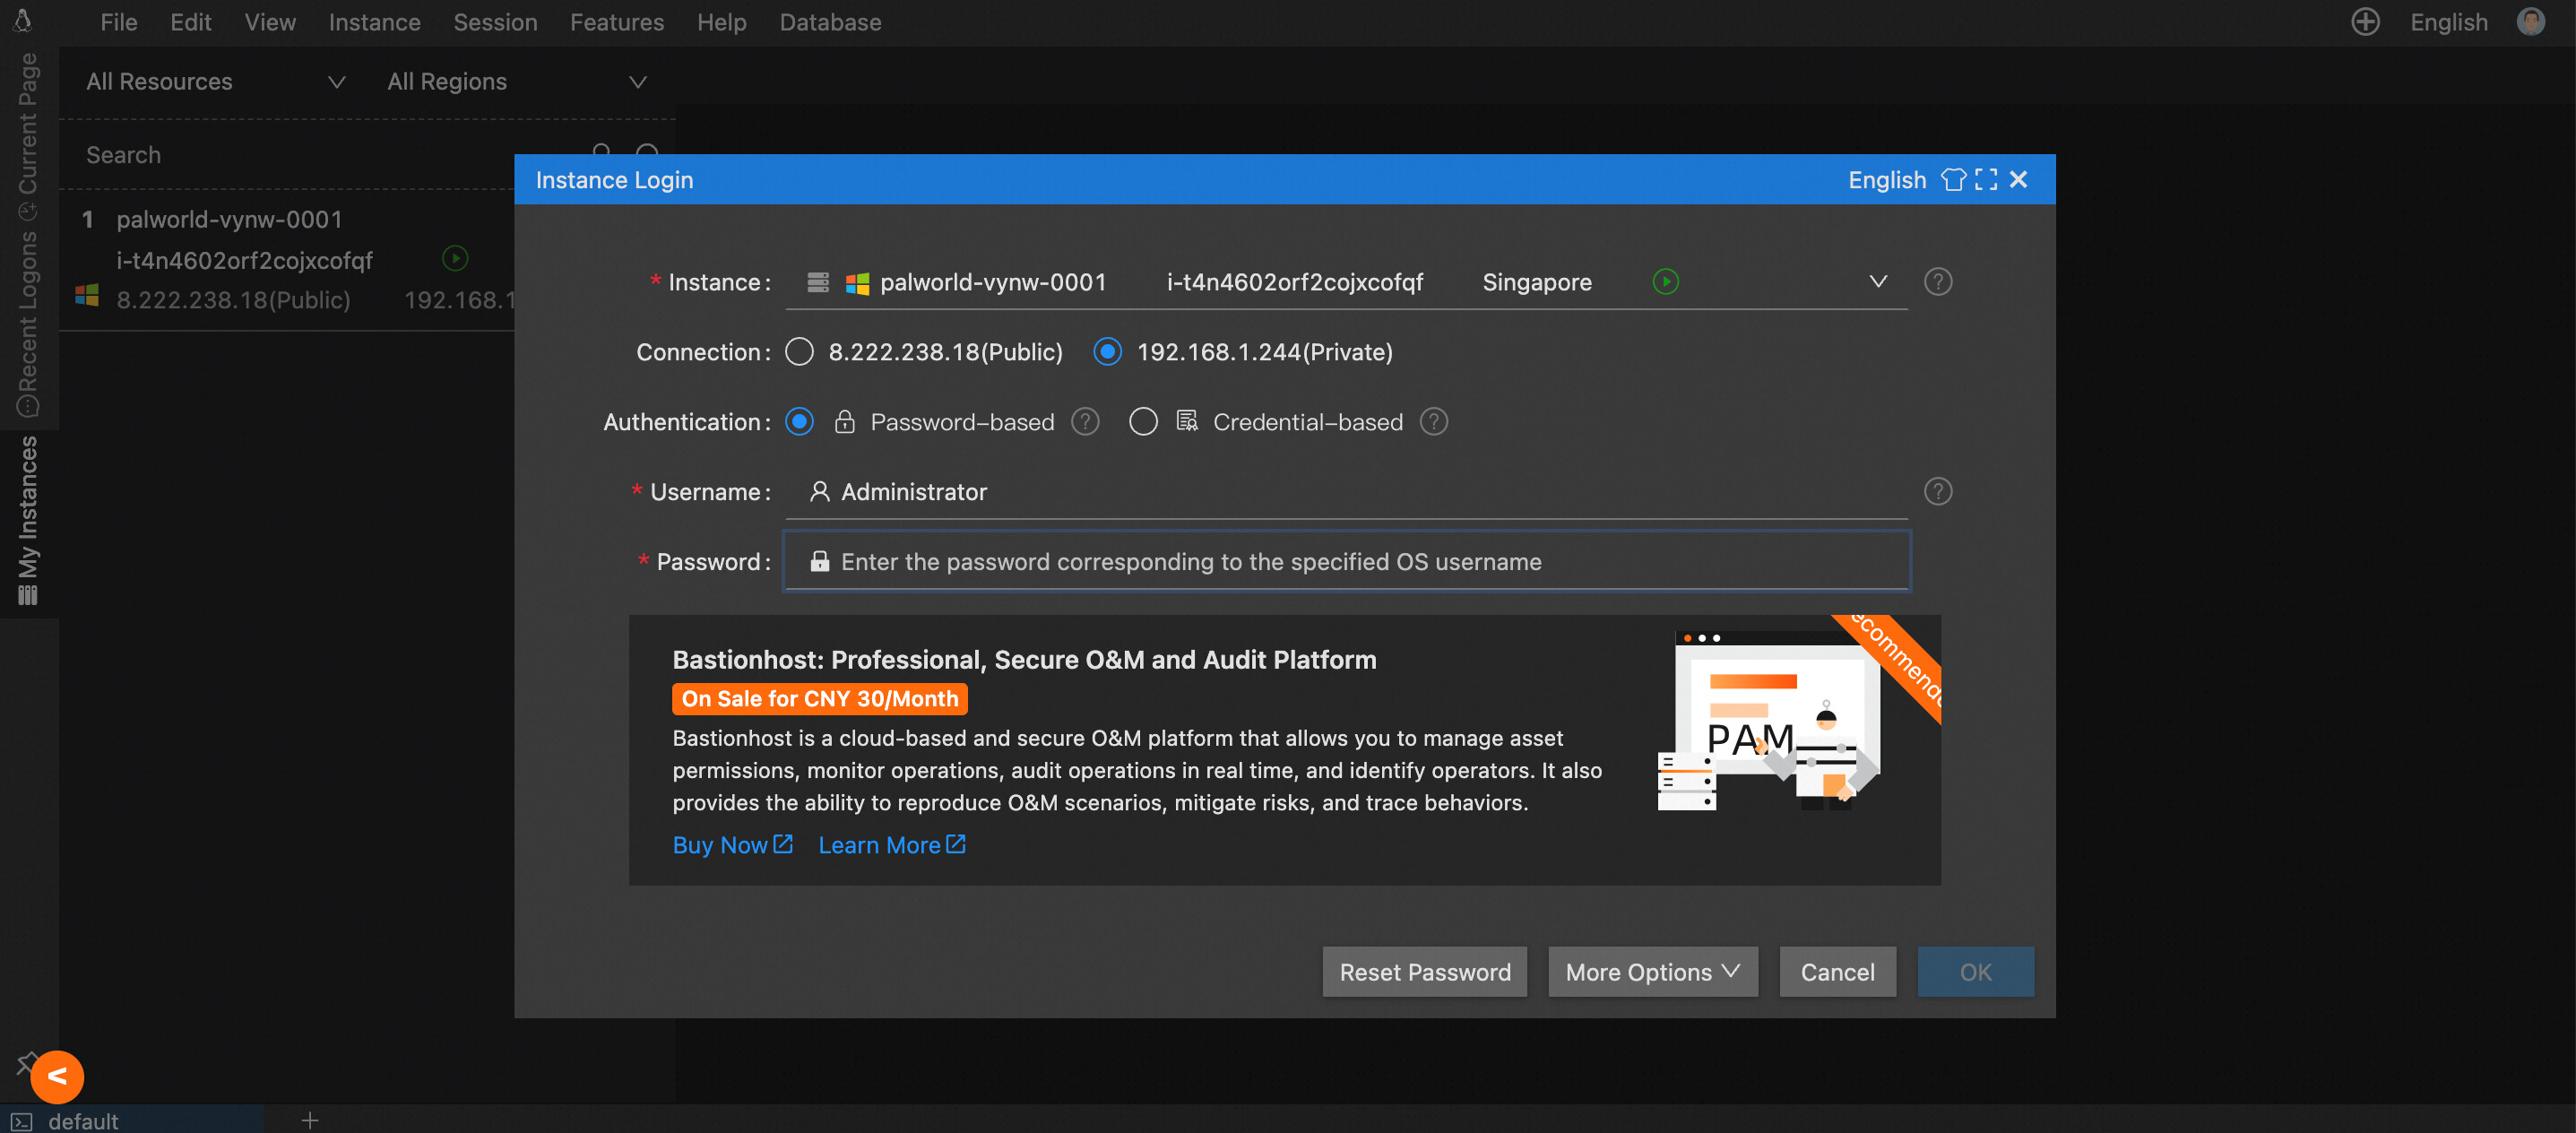
Task: Open the Session menu
Action: [x=495, y=22]
